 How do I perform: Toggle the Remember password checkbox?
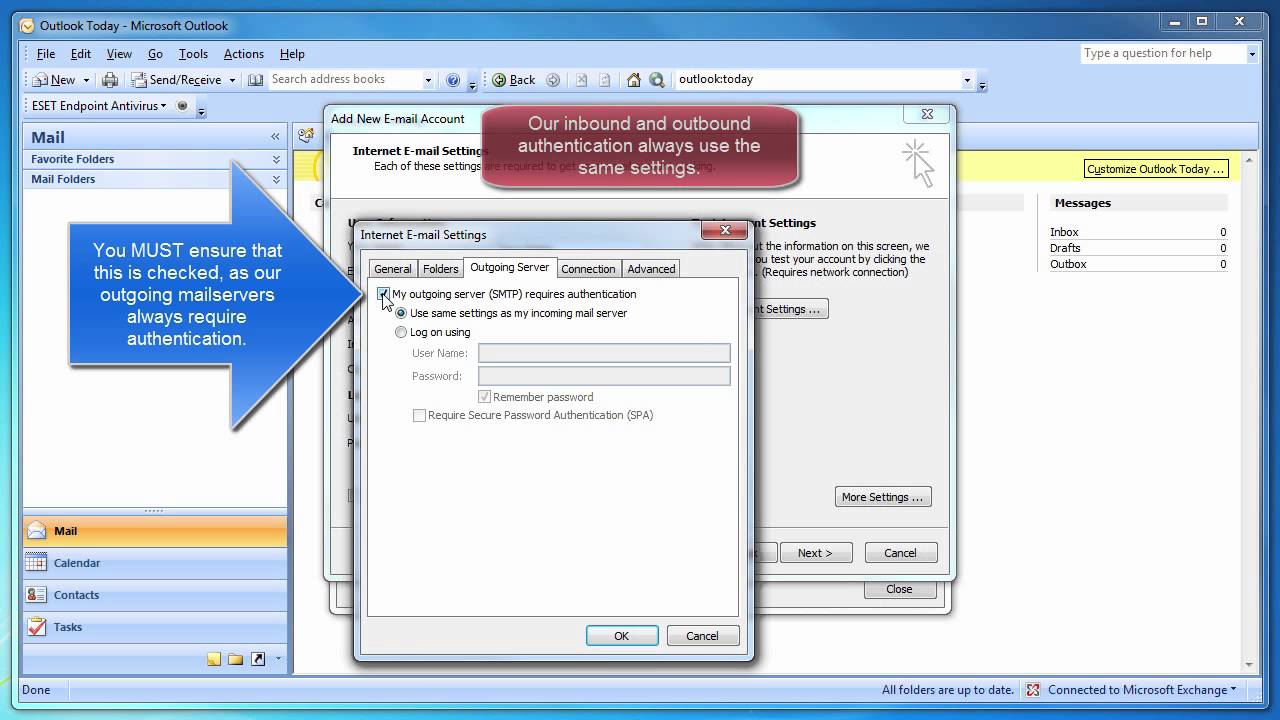point(485,397)
